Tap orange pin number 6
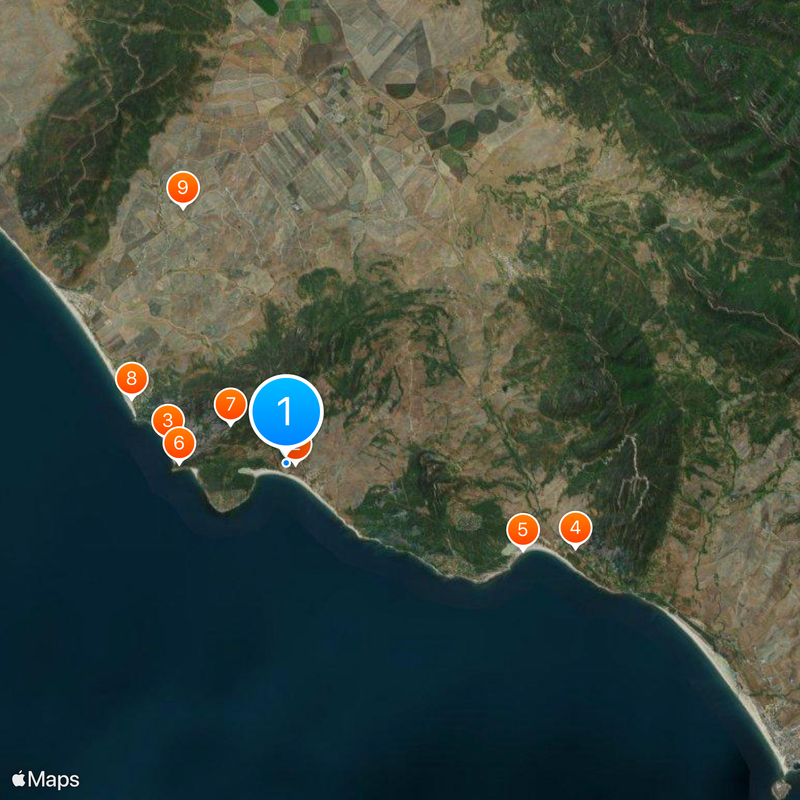Screen dimensions: 800x800 coord(179,443)
